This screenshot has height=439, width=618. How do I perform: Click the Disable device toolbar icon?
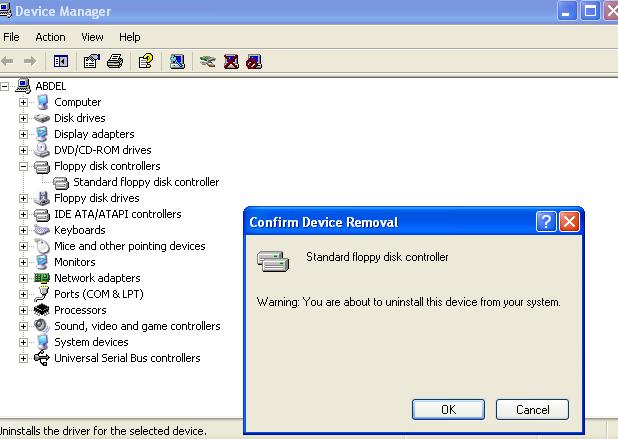tap(254, 61)
